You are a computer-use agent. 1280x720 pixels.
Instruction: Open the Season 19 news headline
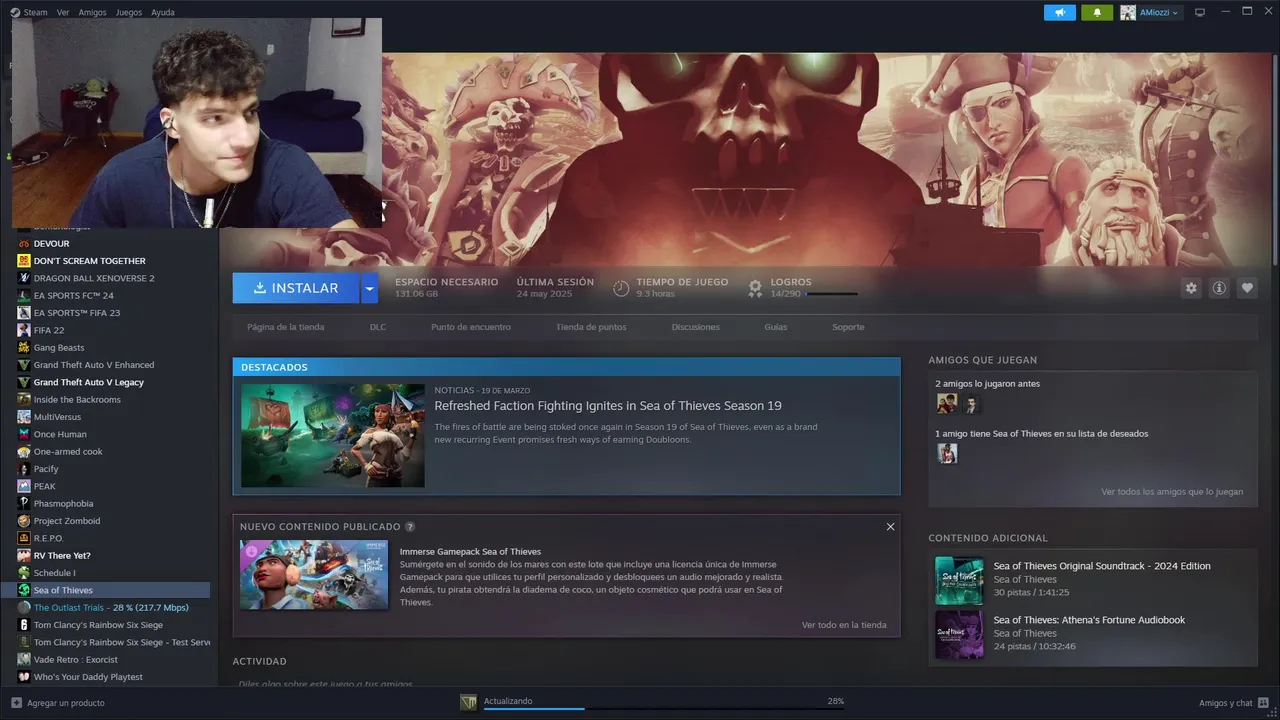(608, 406)
